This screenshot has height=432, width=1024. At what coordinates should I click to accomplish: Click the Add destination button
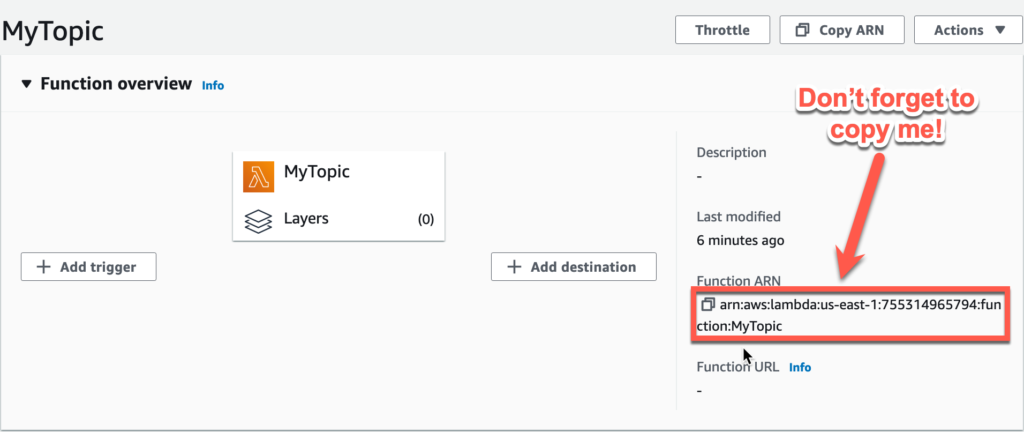573,267
